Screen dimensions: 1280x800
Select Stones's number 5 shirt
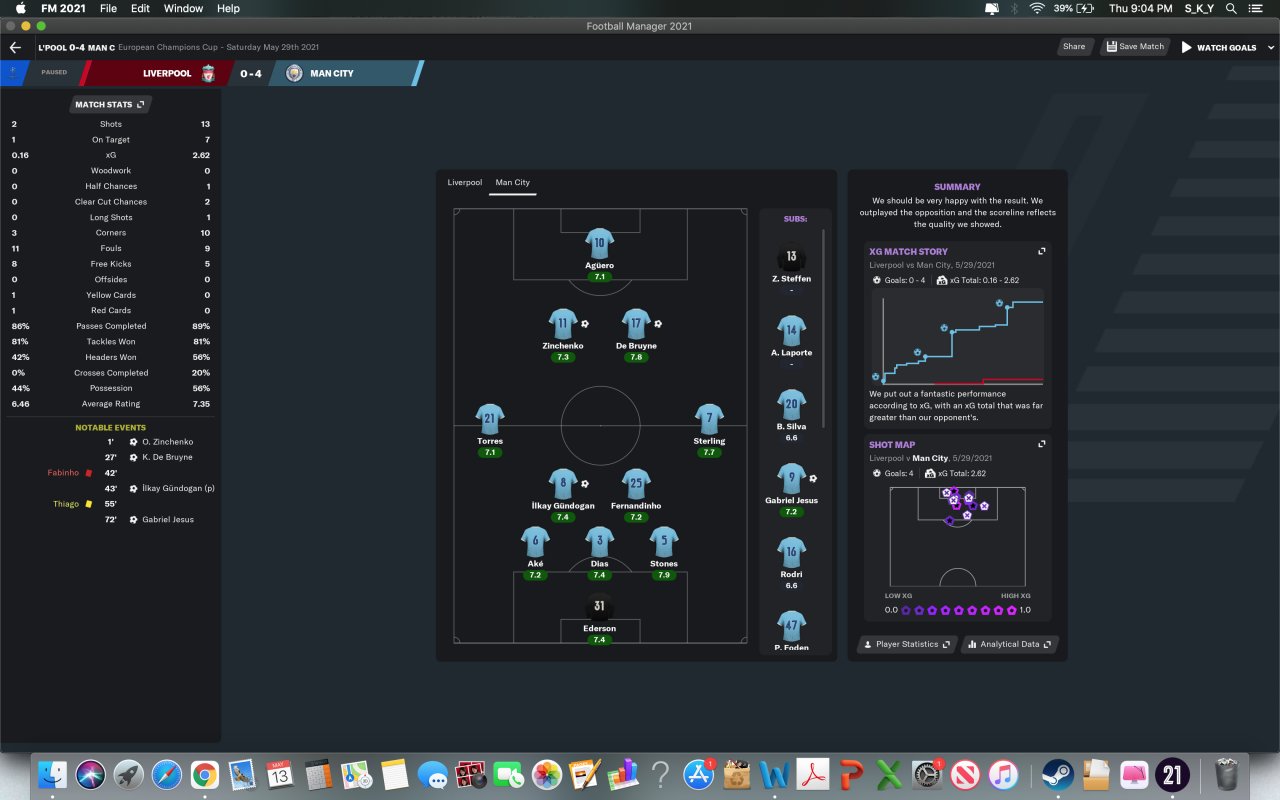tap(664, 542)
